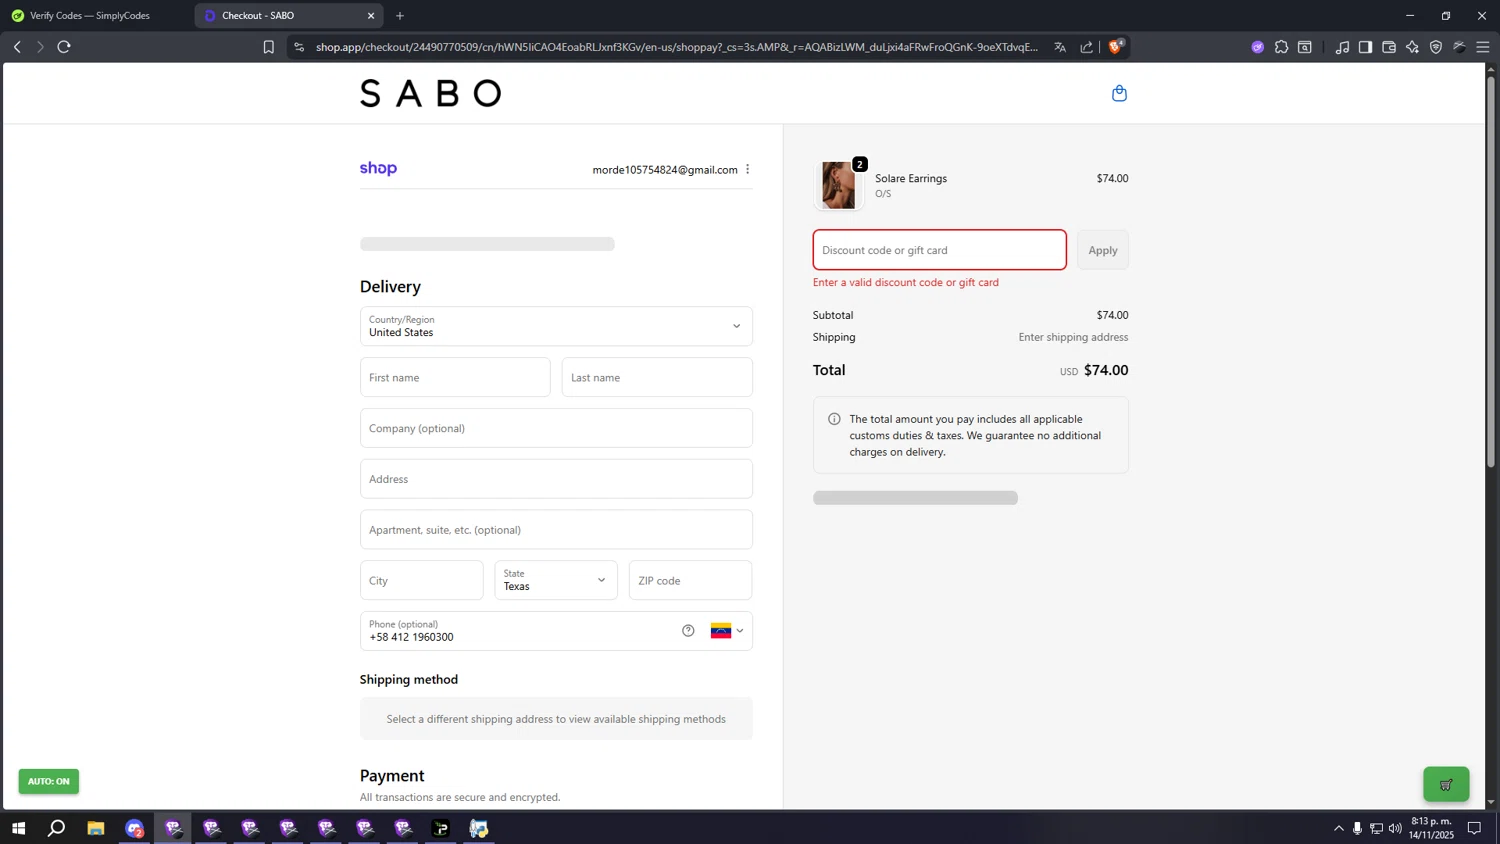The width and height of the screenshot is (1500, 844).
Task: Open the Brave Wallet icon
Action: pos(1389,47)
